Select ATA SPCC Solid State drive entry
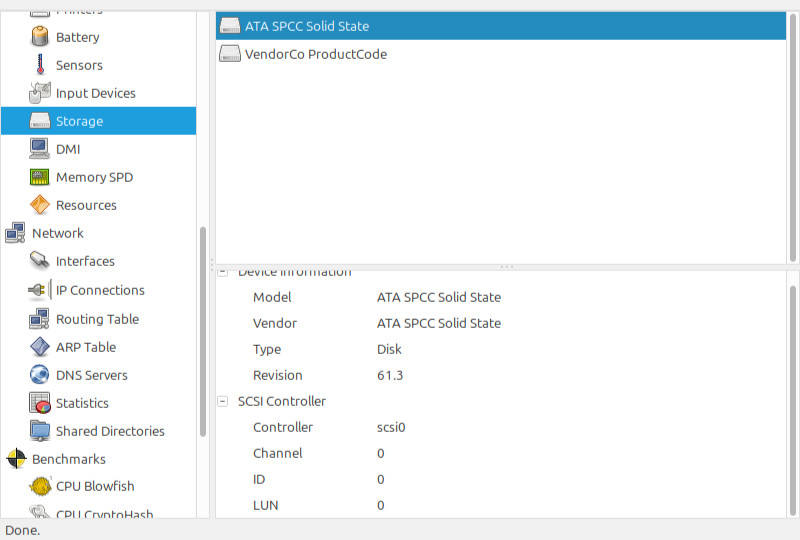The image size is (800, 540). point(501,26)
